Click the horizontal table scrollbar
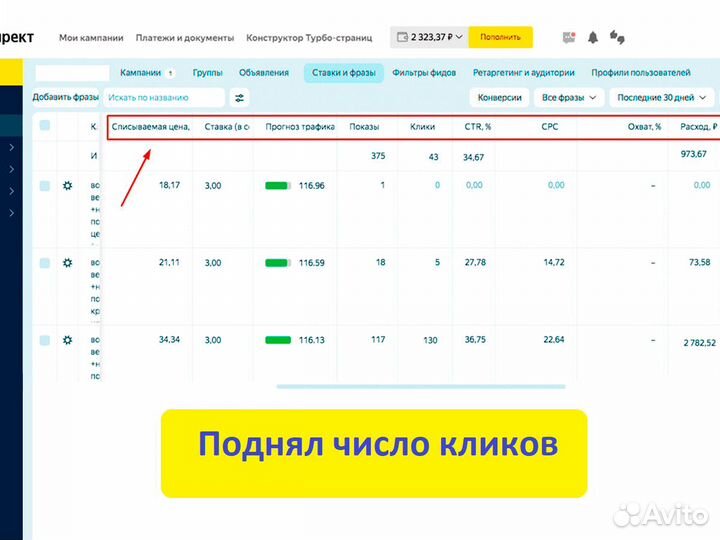 [x=421, y=387]
